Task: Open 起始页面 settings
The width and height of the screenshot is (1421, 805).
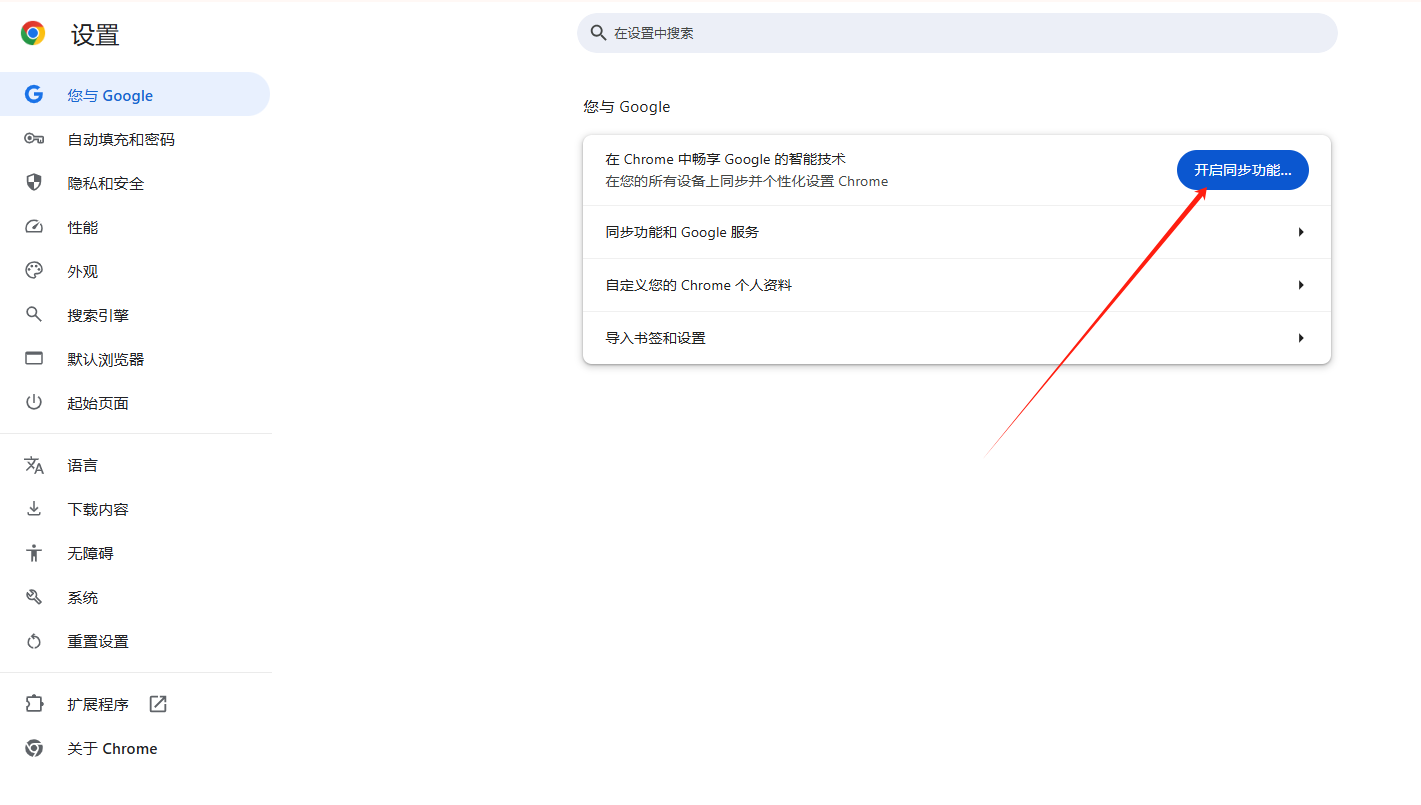Action: 135,403
